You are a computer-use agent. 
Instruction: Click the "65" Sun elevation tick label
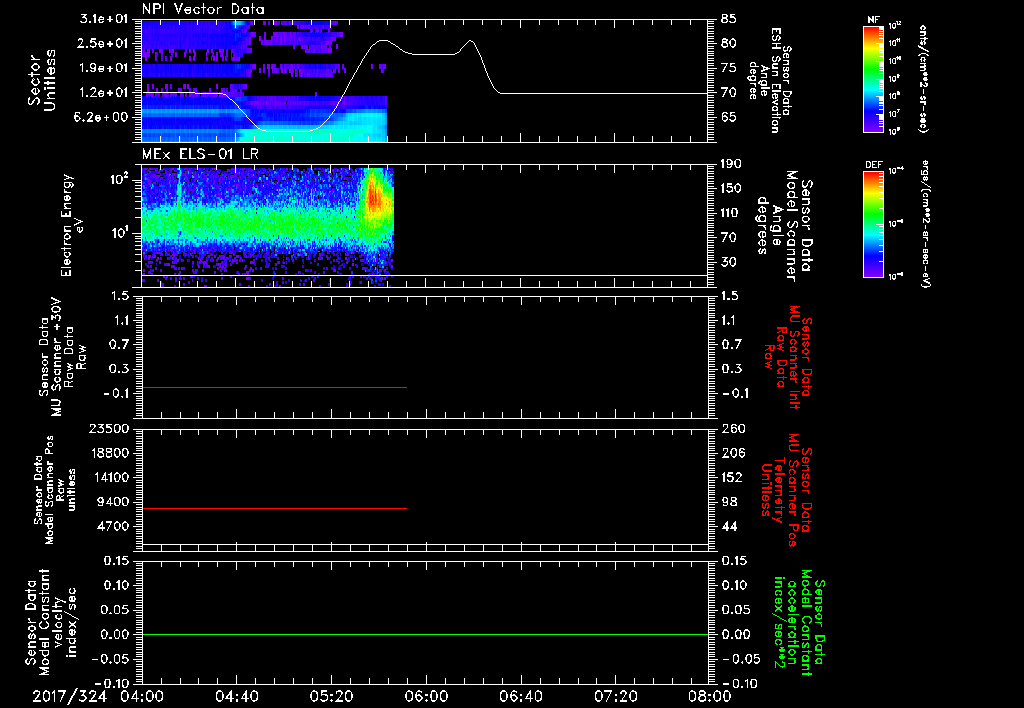[x=729, y=117]
